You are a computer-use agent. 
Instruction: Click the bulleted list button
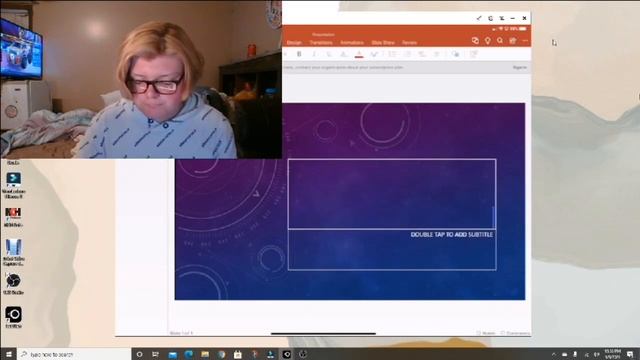392,54
